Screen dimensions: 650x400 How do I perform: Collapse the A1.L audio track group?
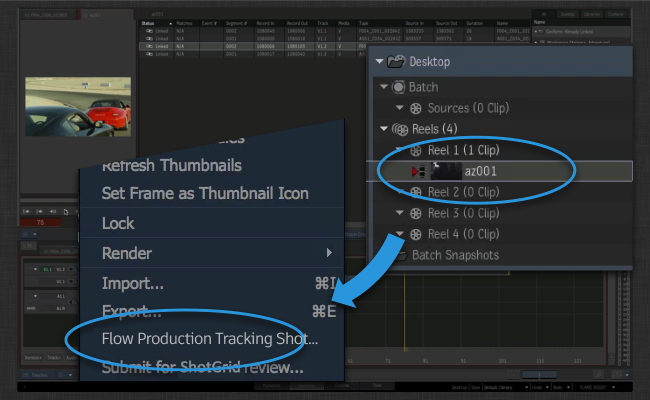tap(35, 296)
